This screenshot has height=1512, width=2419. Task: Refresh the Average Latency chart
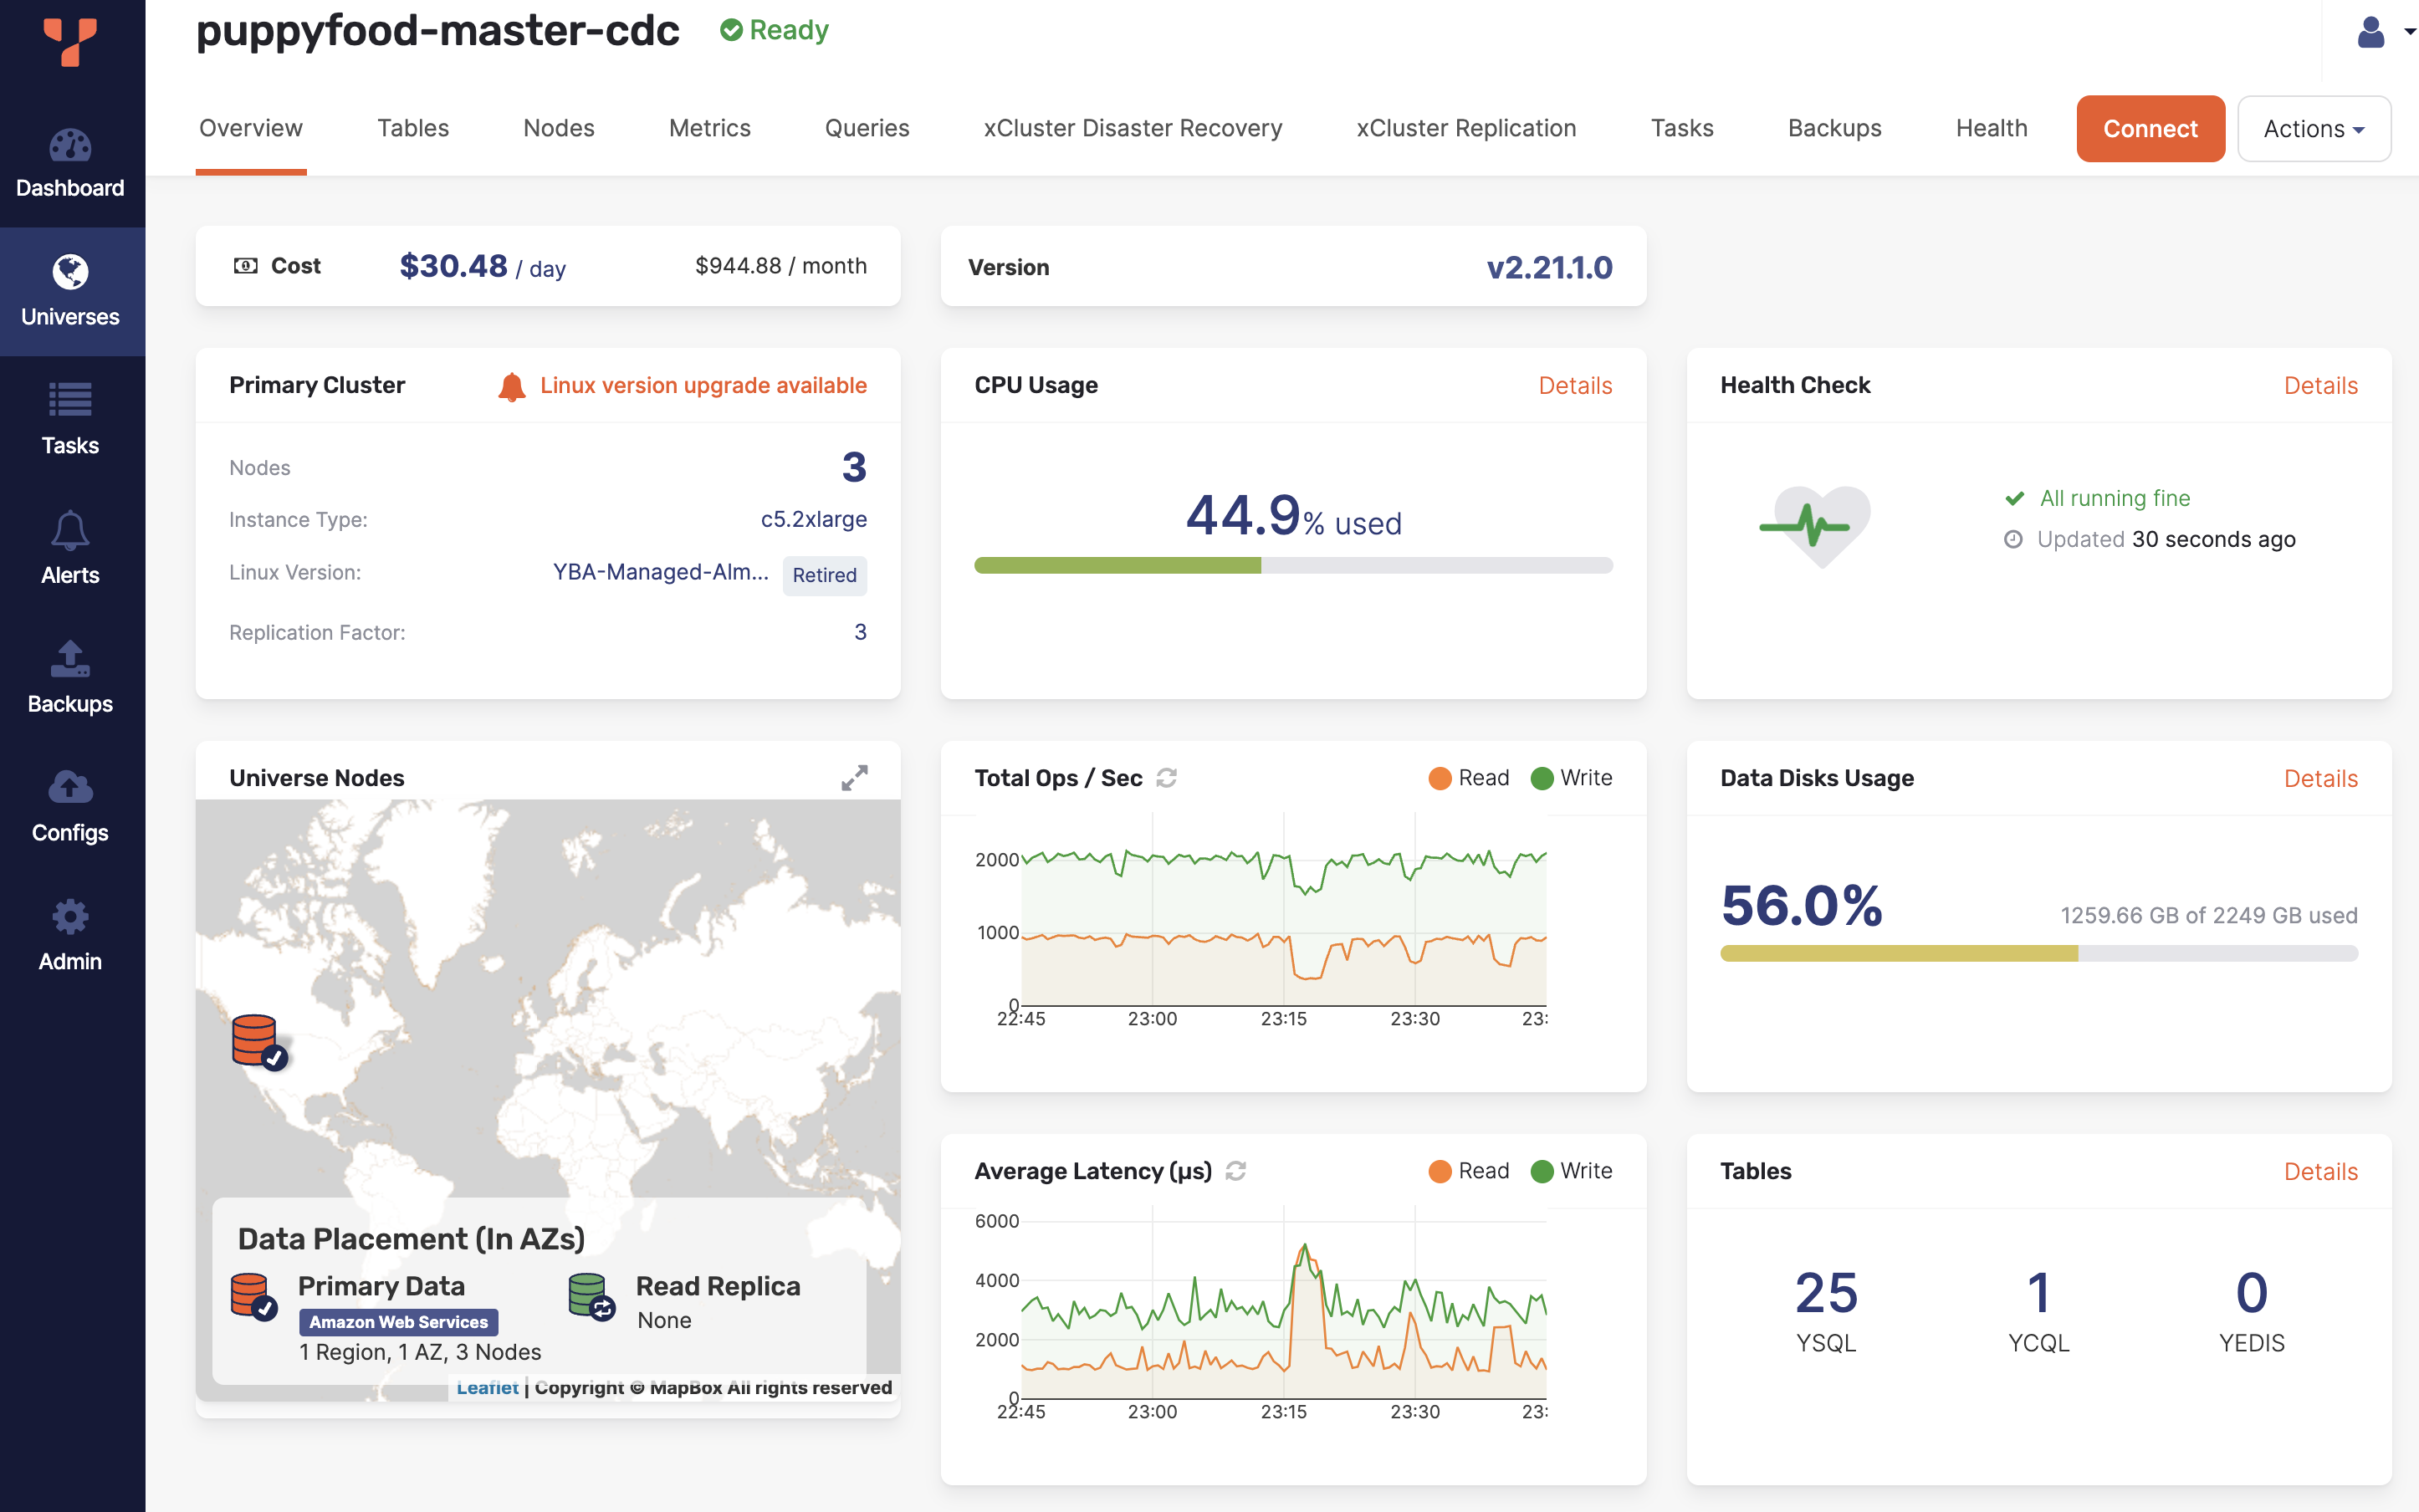pyautogui.click(x=1236, y=1171)
